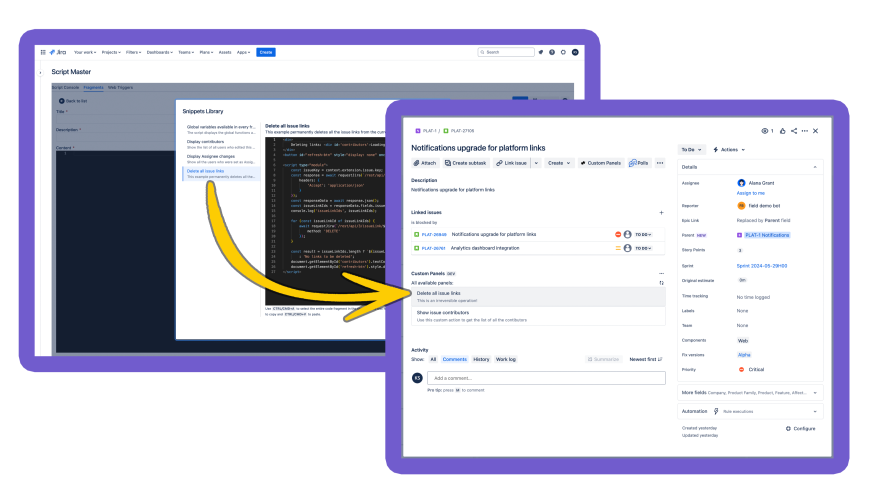Select Delete all issue links snippet
The width and height of the screenshot is (870, 494).
click(x=221, y=174)
